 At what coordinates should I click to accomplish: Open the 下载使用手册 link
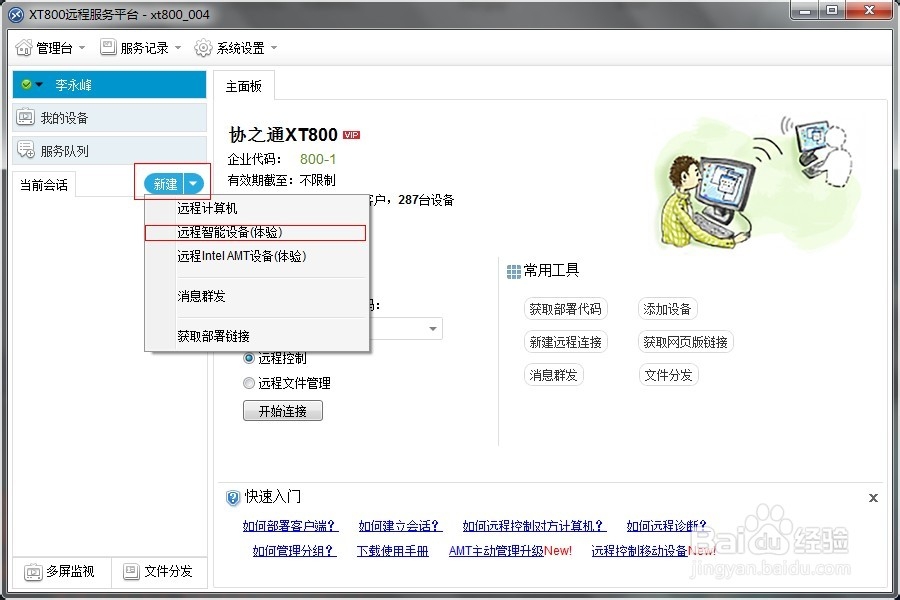click(393, 551)
